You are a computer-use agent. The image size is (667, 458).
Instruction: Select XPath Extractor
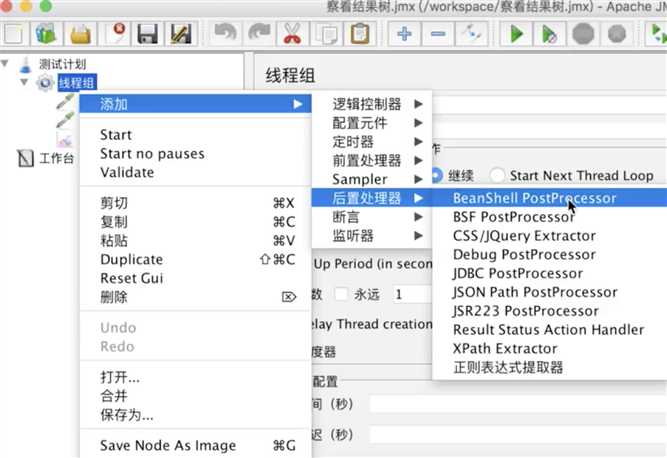[550, 348]
